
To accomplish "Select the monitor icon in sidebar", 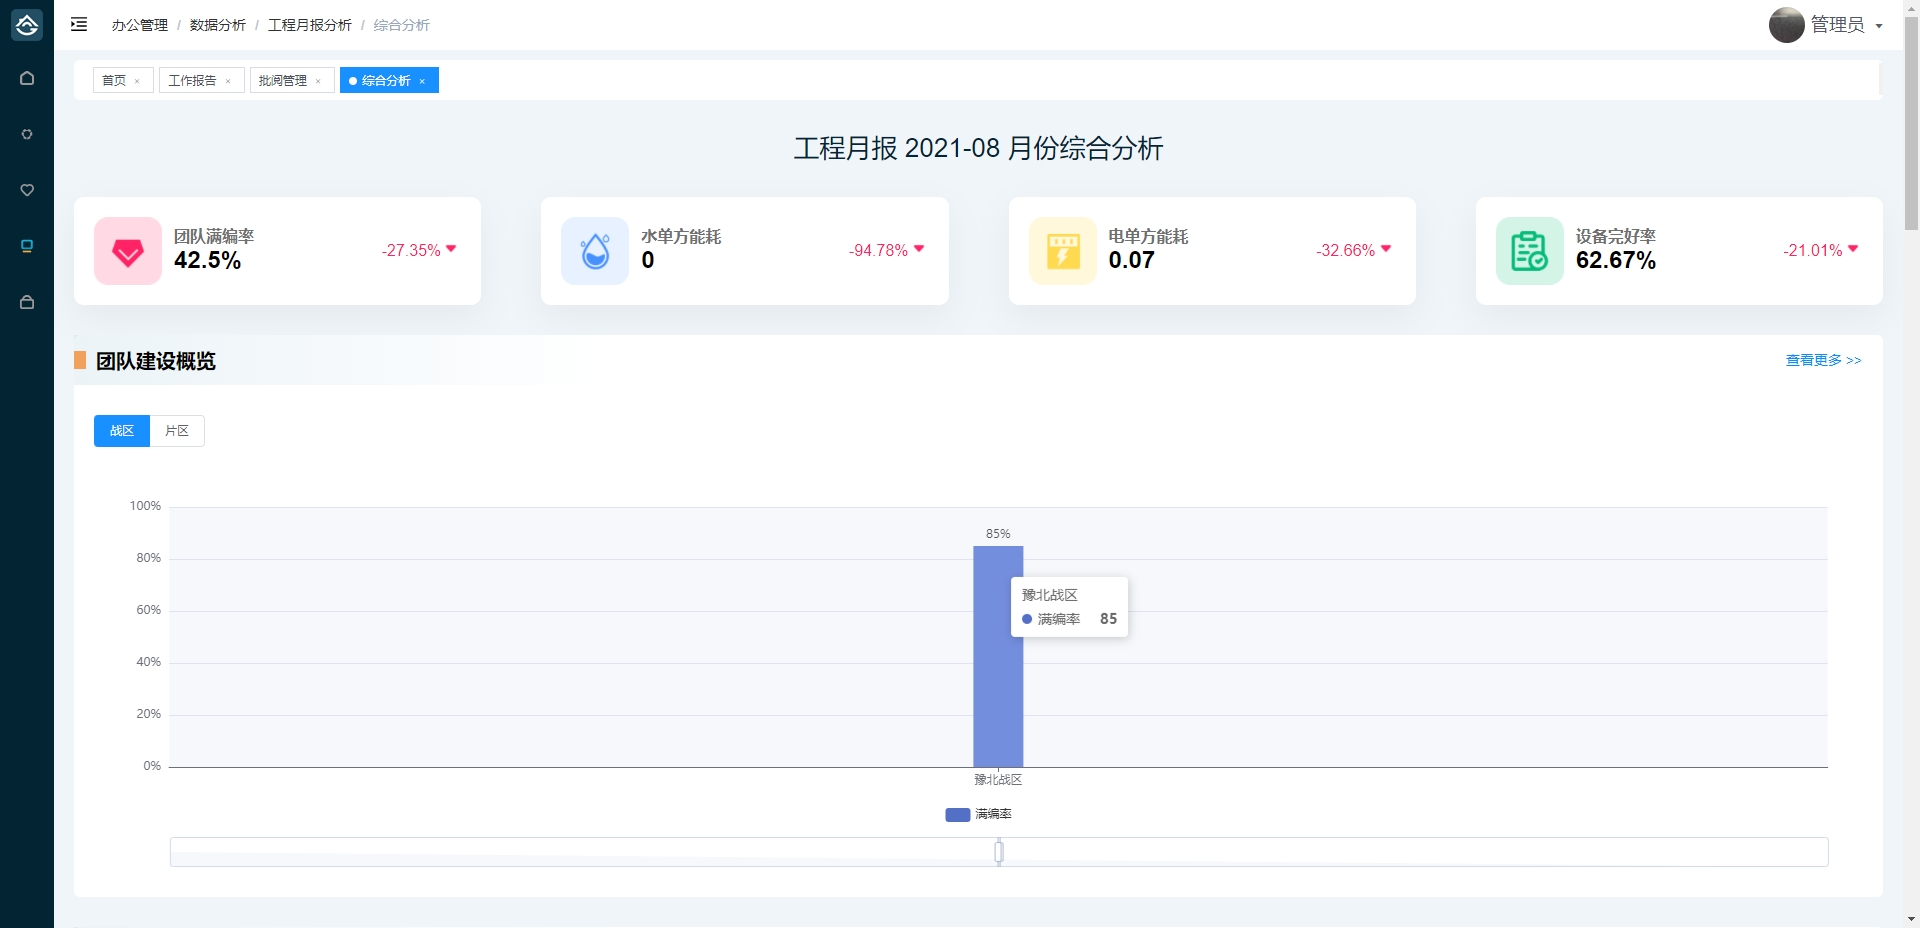I will (27, 246).
